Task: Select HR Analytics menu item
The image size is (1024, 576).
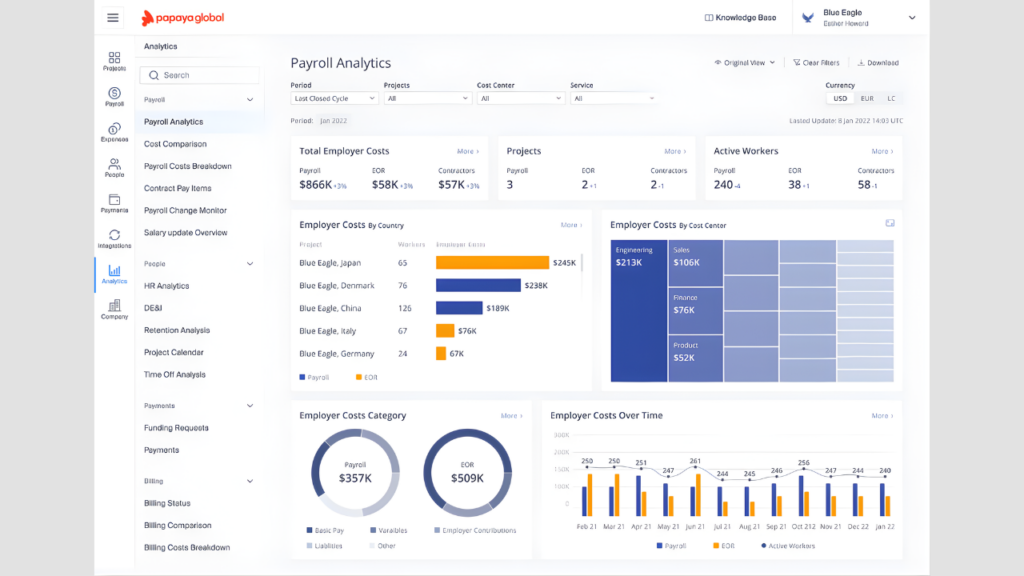Action: click(x=166, y=286)
